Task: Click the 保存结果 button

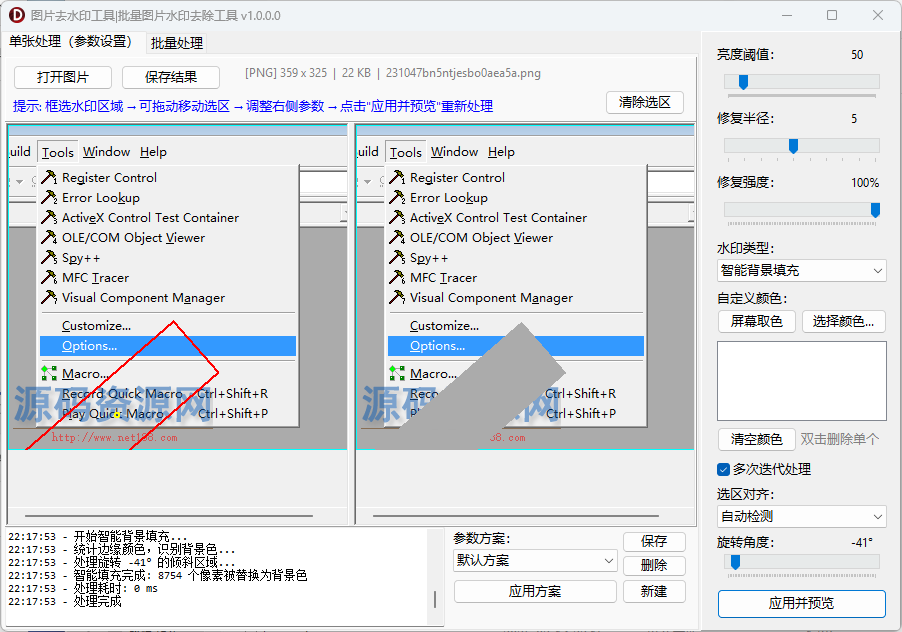Action: click(172, 77)
